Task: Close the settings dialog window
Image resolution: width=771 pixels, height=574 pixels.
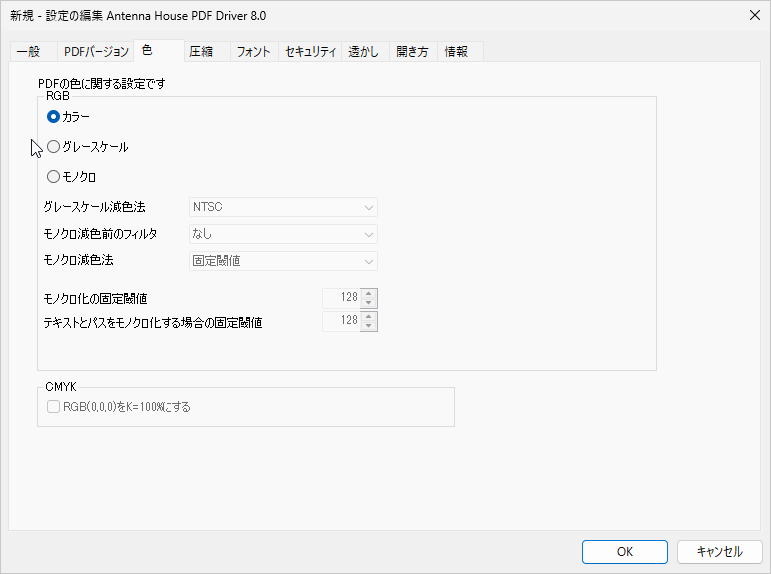Action: click(x=753, y=15)
